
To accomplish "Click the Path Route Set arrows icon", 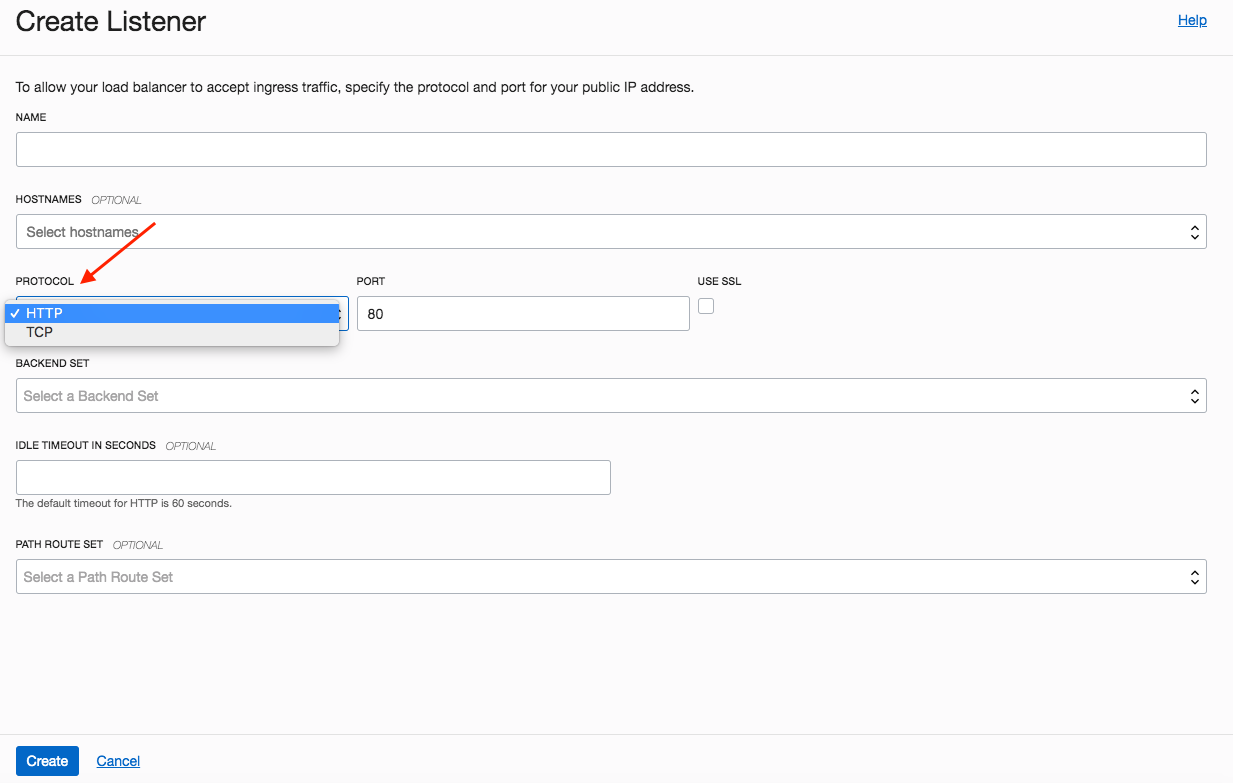I will click(1194, 577).
